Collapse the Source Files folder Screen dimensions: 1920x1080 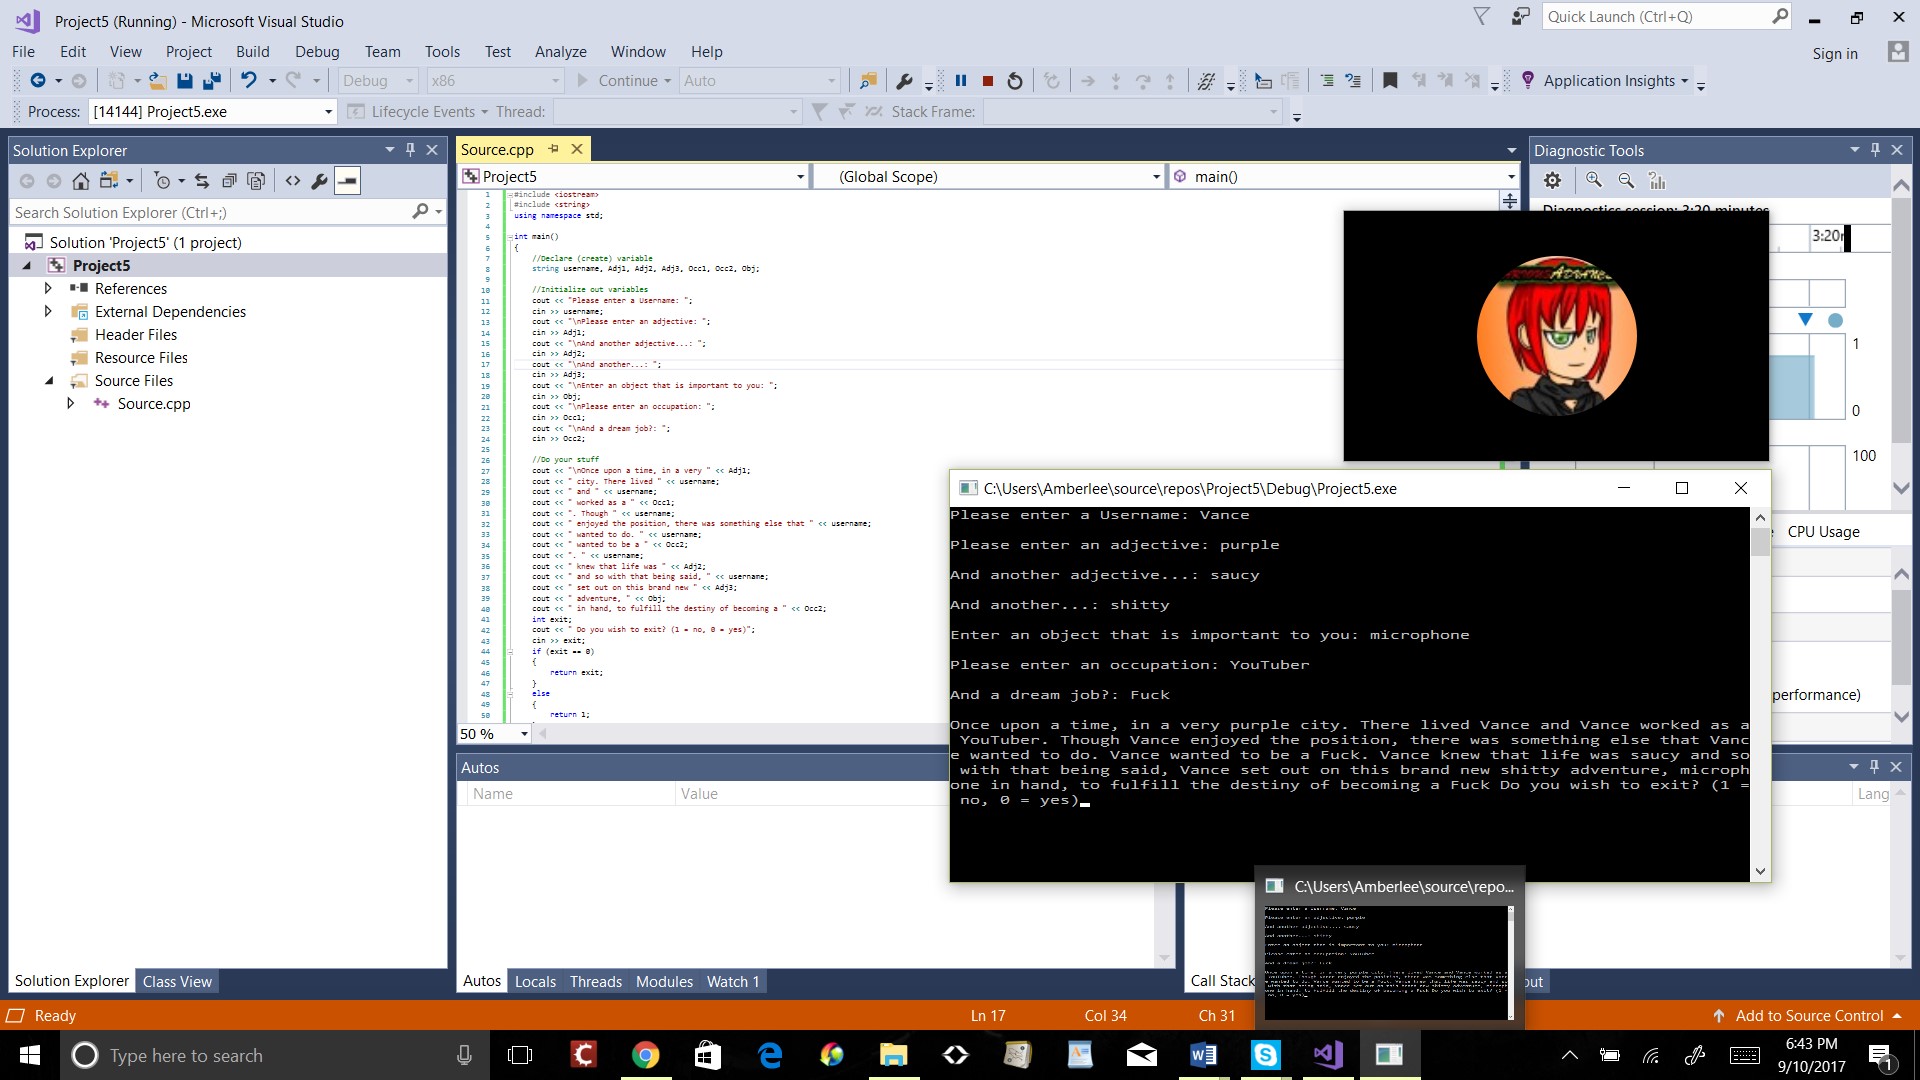tap(49, 381)
